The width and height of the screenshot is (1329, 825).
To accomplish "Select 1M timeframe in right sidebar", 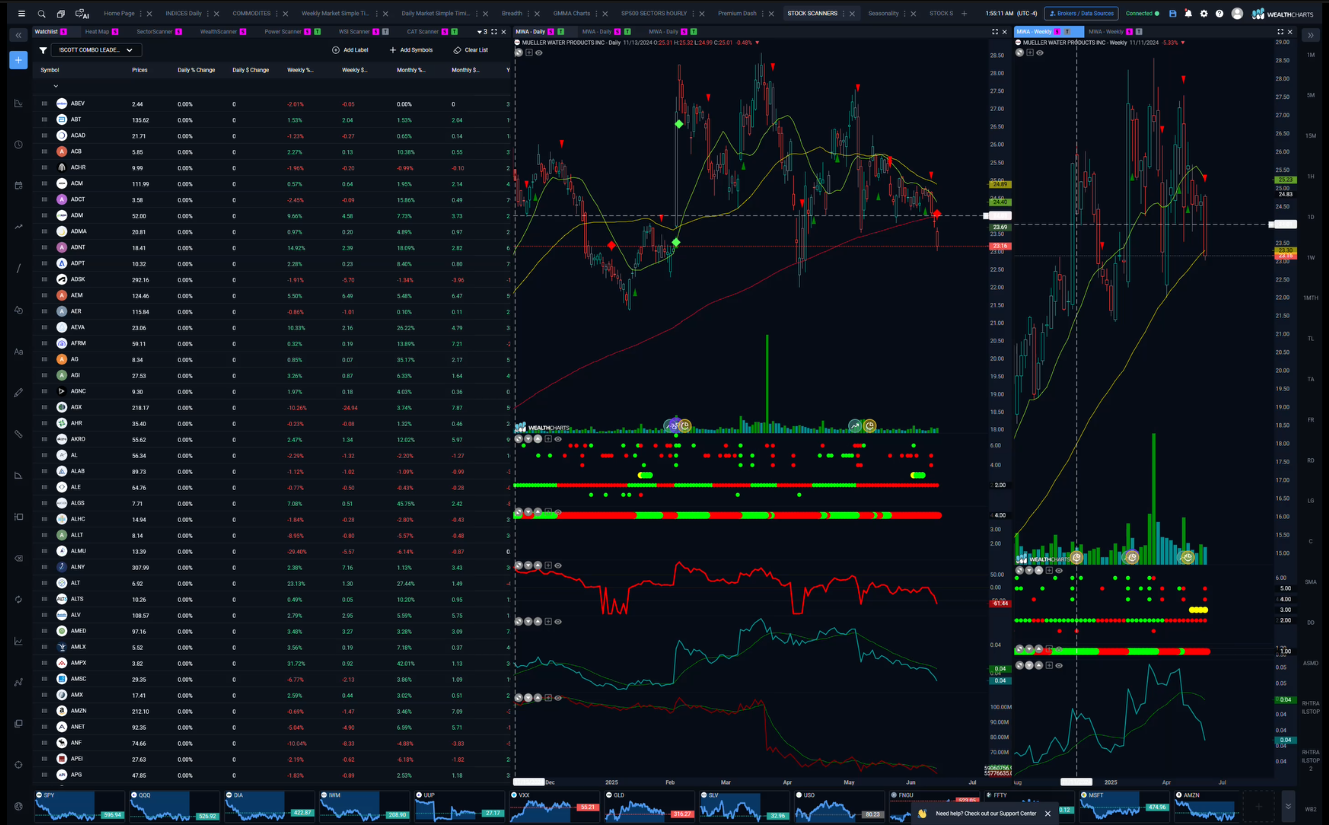I will click(1311, 55).
